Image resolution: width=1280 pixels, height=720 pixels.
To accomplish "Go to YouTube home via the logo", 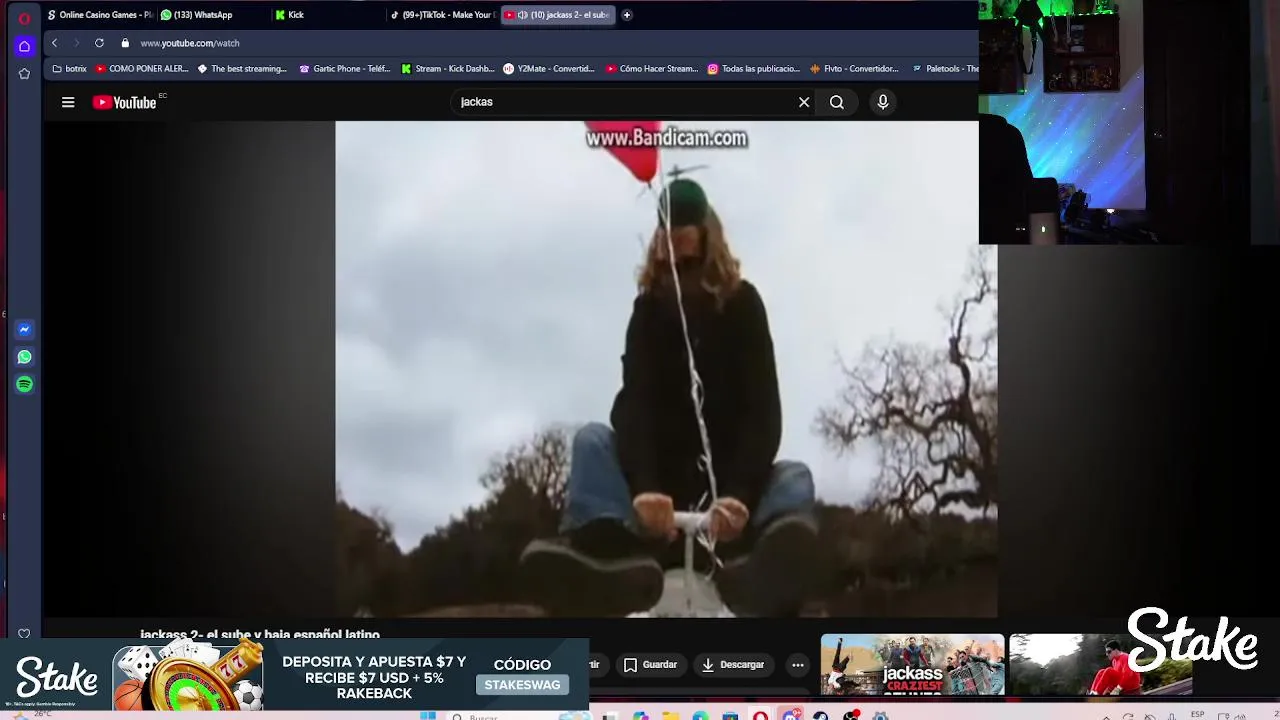I will pyautogui.click(x=125, y=102).
